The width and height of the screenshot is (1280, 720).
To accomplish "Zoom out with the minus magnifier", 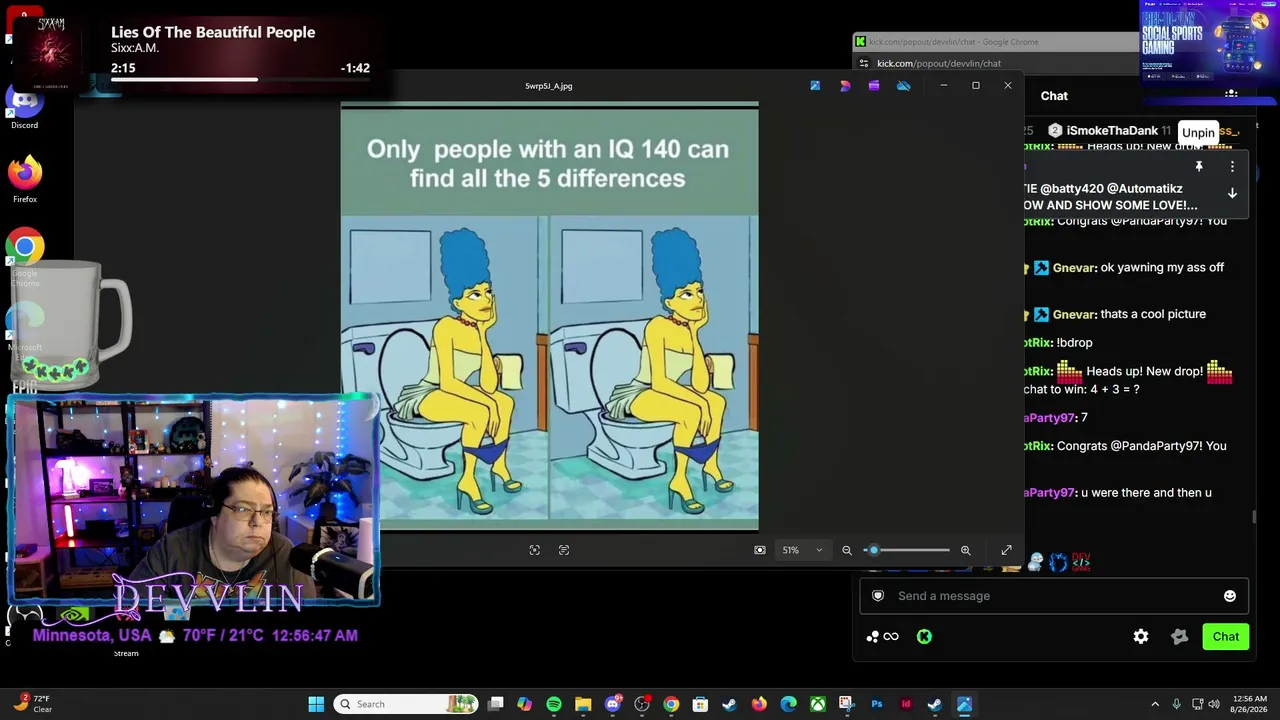I will tap(847, 550).
